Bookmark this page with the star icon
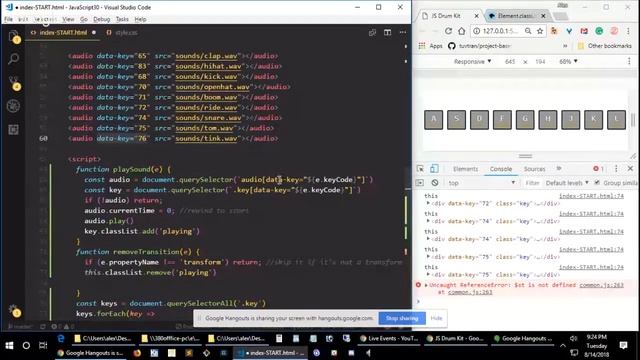 pyautogui.click(x=540, y=31)
